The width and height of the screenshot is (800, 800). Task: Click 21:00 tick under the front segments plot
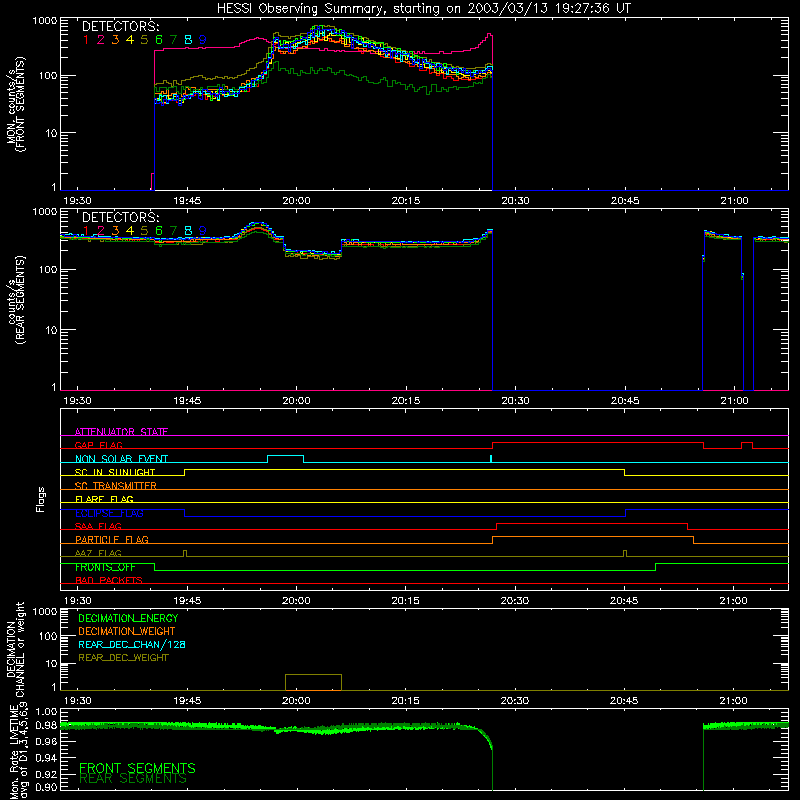point(734,201)
